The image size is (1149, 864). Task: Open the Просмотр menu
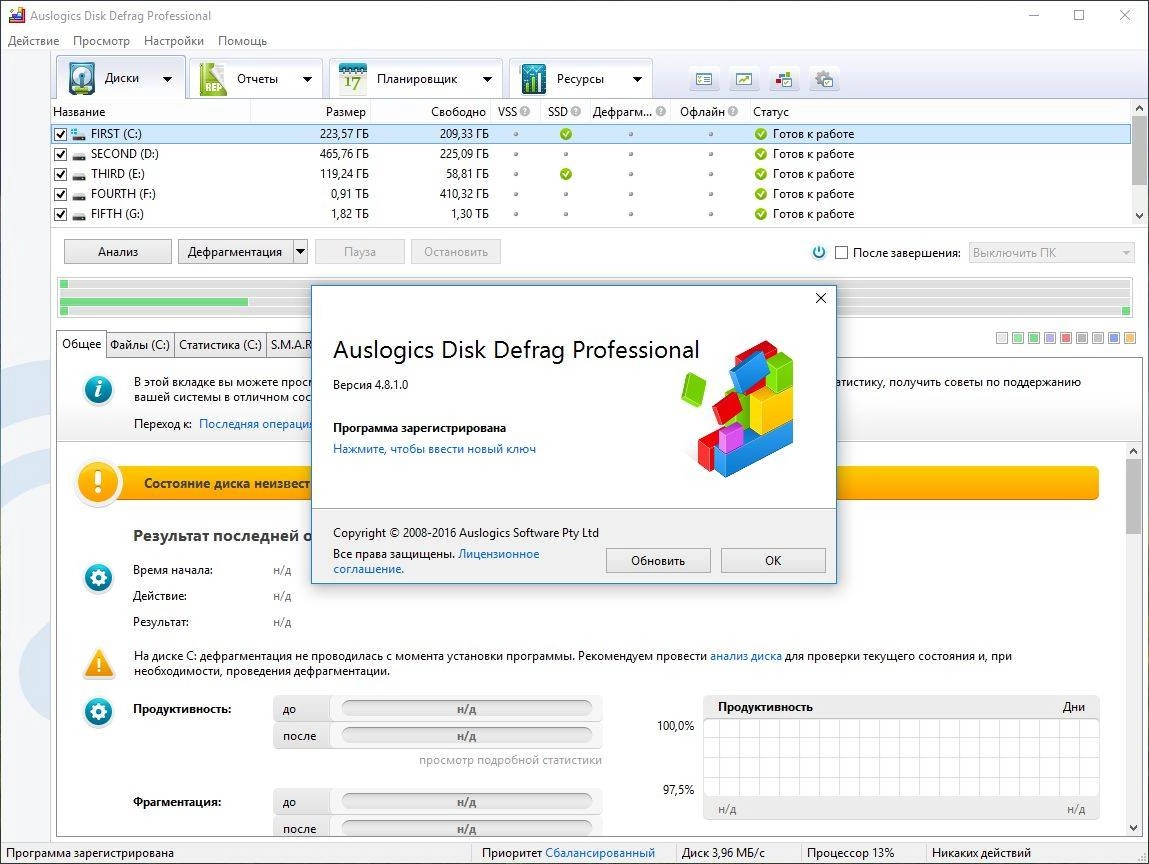point(101,41)
